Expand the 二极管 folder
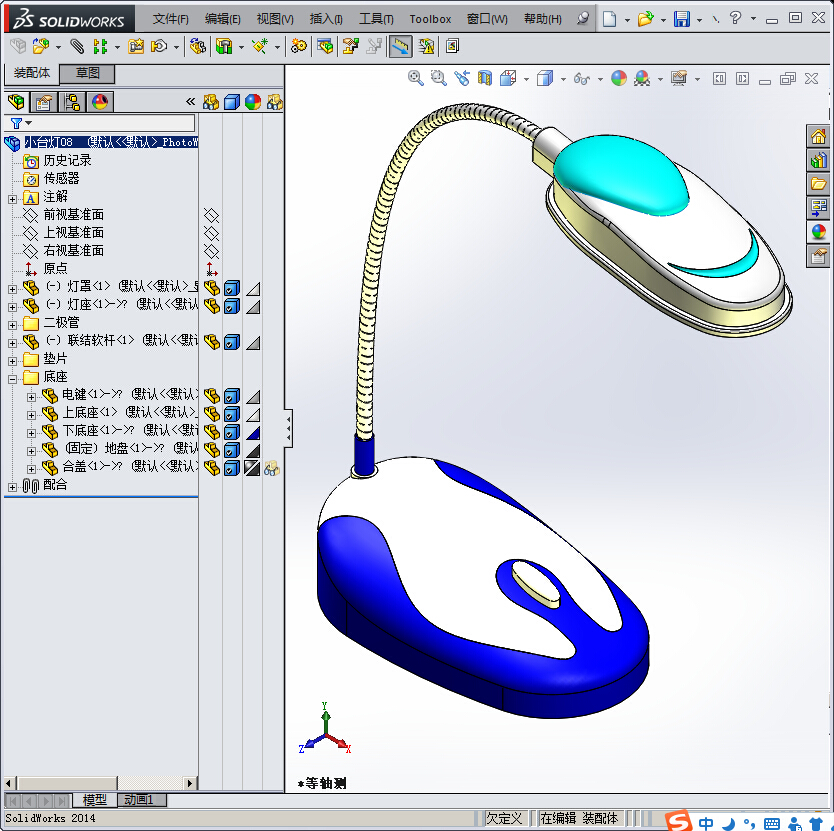Image resolution: width=834 pixels, height=831 pixels. [12, 325]
